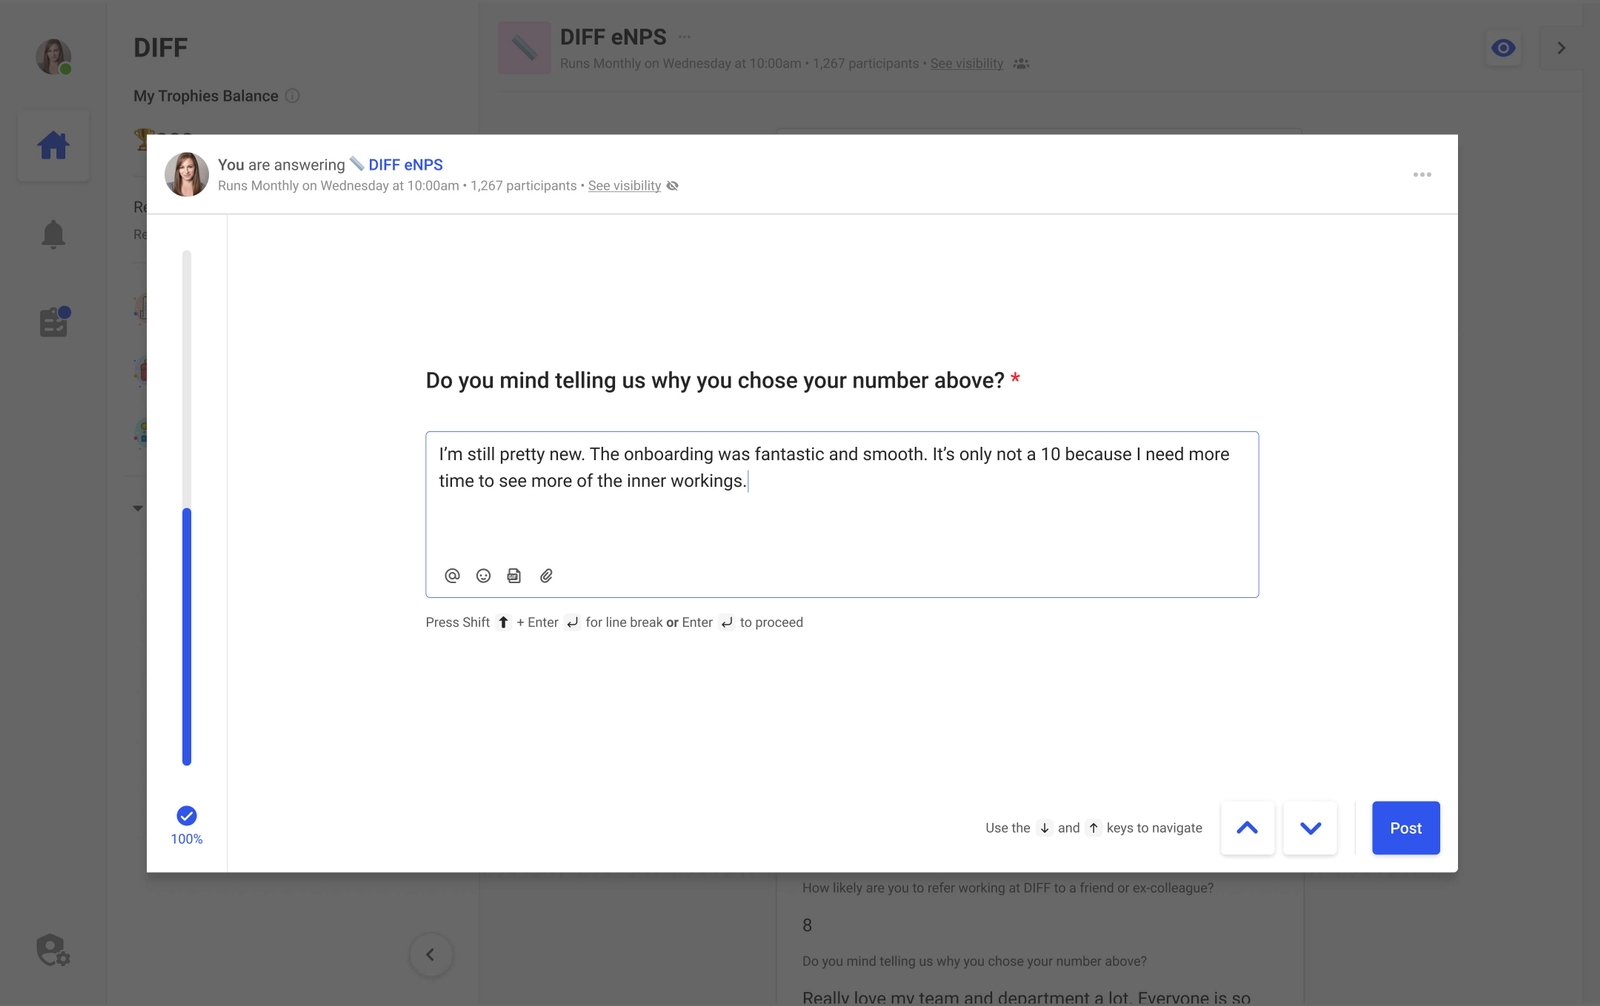Viewport: 1600px width, 1006px height.
Task: Attach a file using the paperclip icon
Action: pos(546,576)
